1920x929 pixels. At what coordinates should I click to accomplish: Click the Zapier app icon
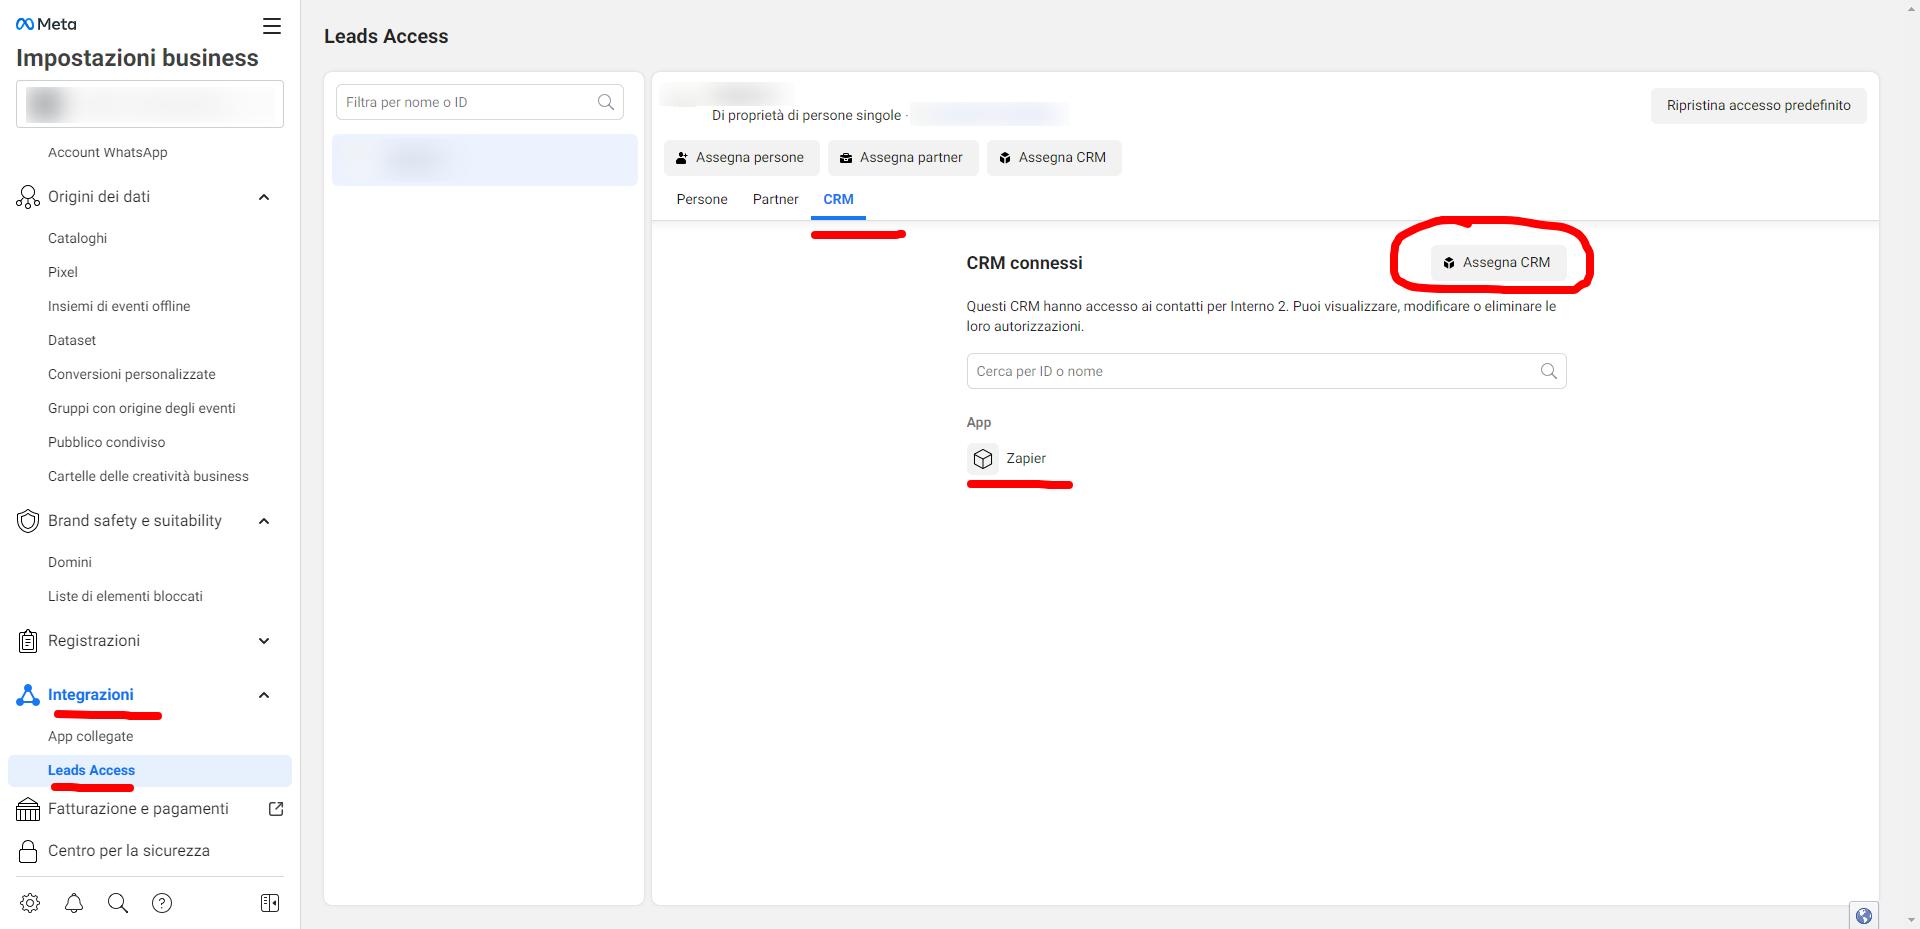tap(983, 458)
